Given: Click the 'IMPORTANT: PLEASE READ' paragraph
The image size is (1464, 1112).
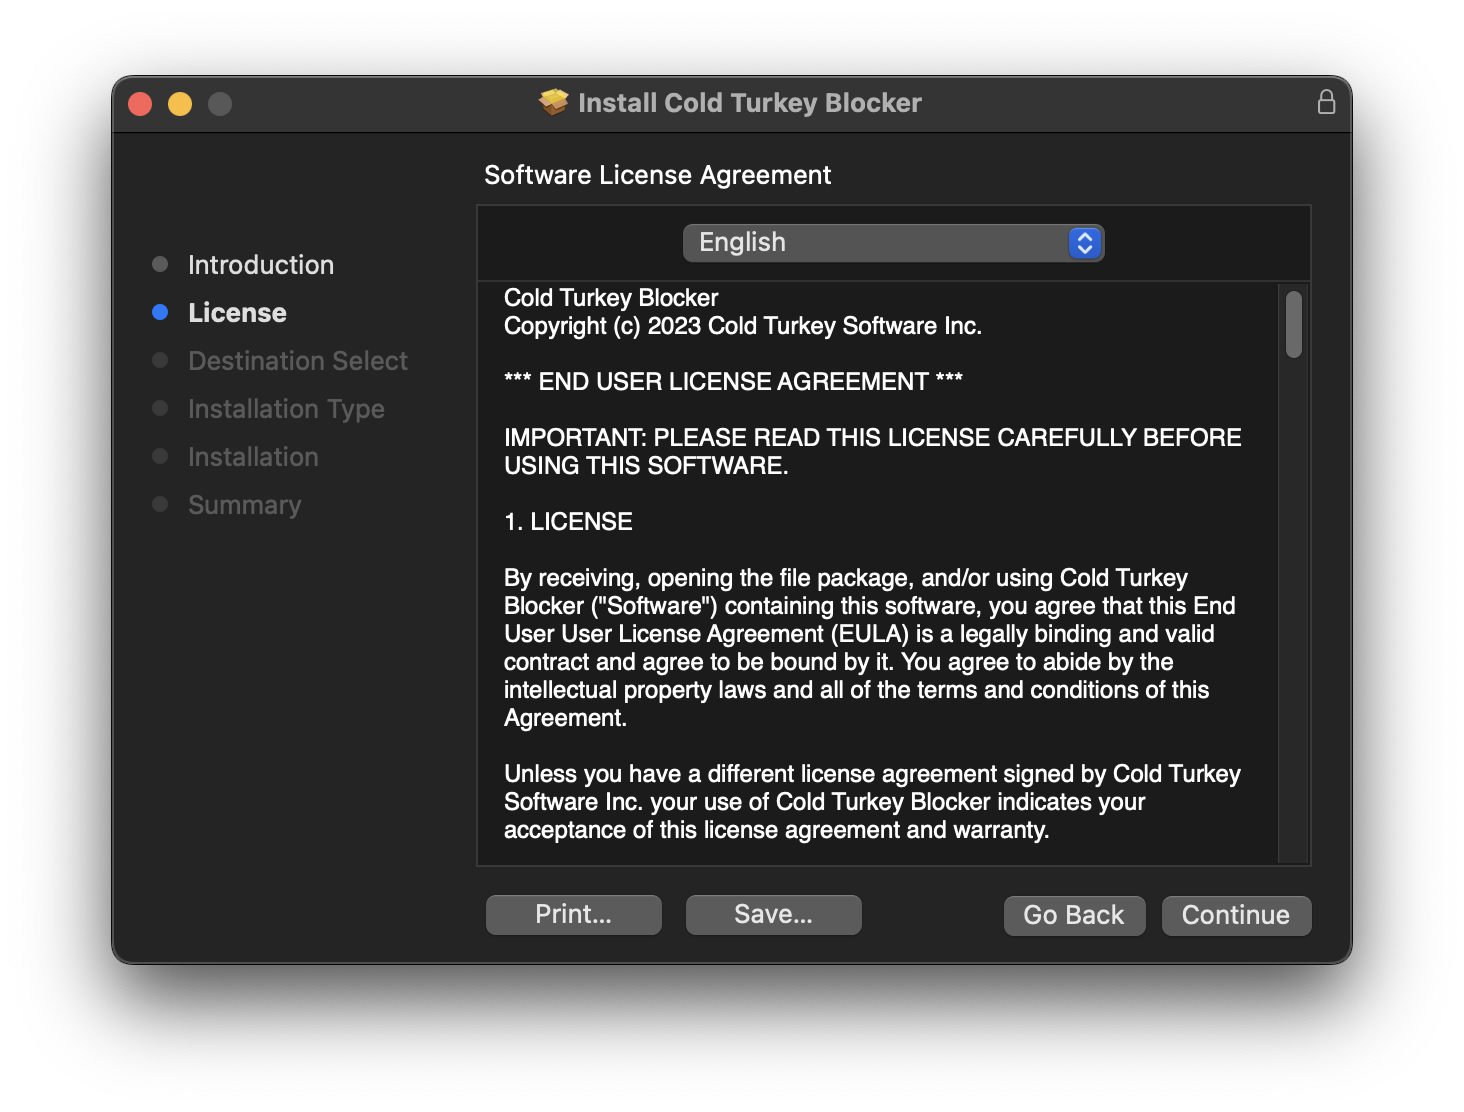Looking at the screenshot, I should [873, 452].
